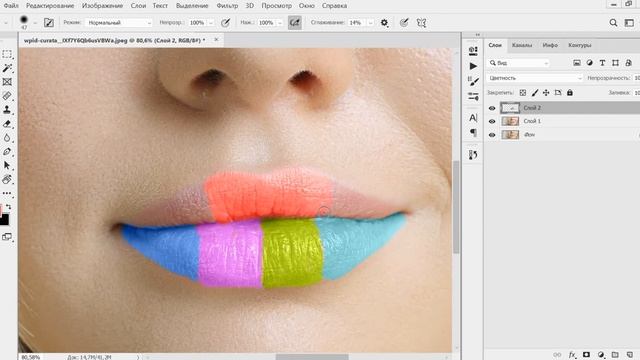The image size is (640, 360).
Task: Swap foreground and background colors
Action: click(x=9, y=207)
